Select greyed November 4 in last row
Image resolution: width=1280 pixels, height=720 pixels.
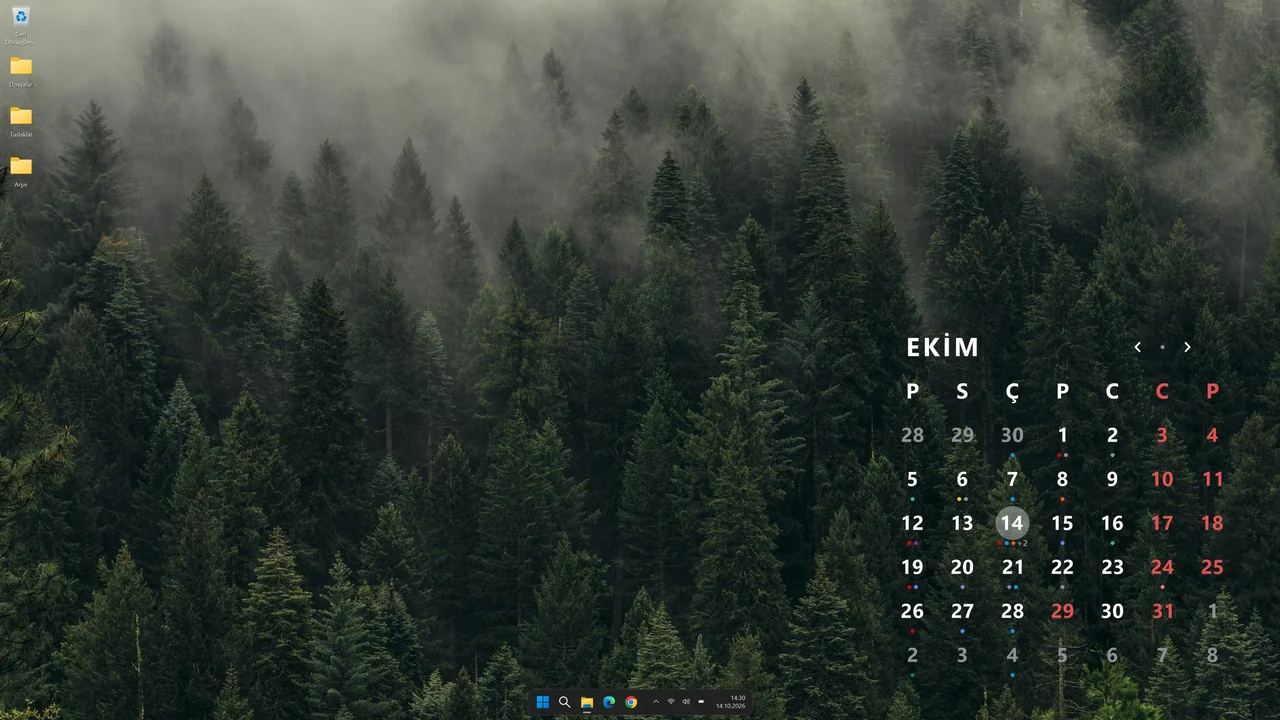coord(1012,656)
